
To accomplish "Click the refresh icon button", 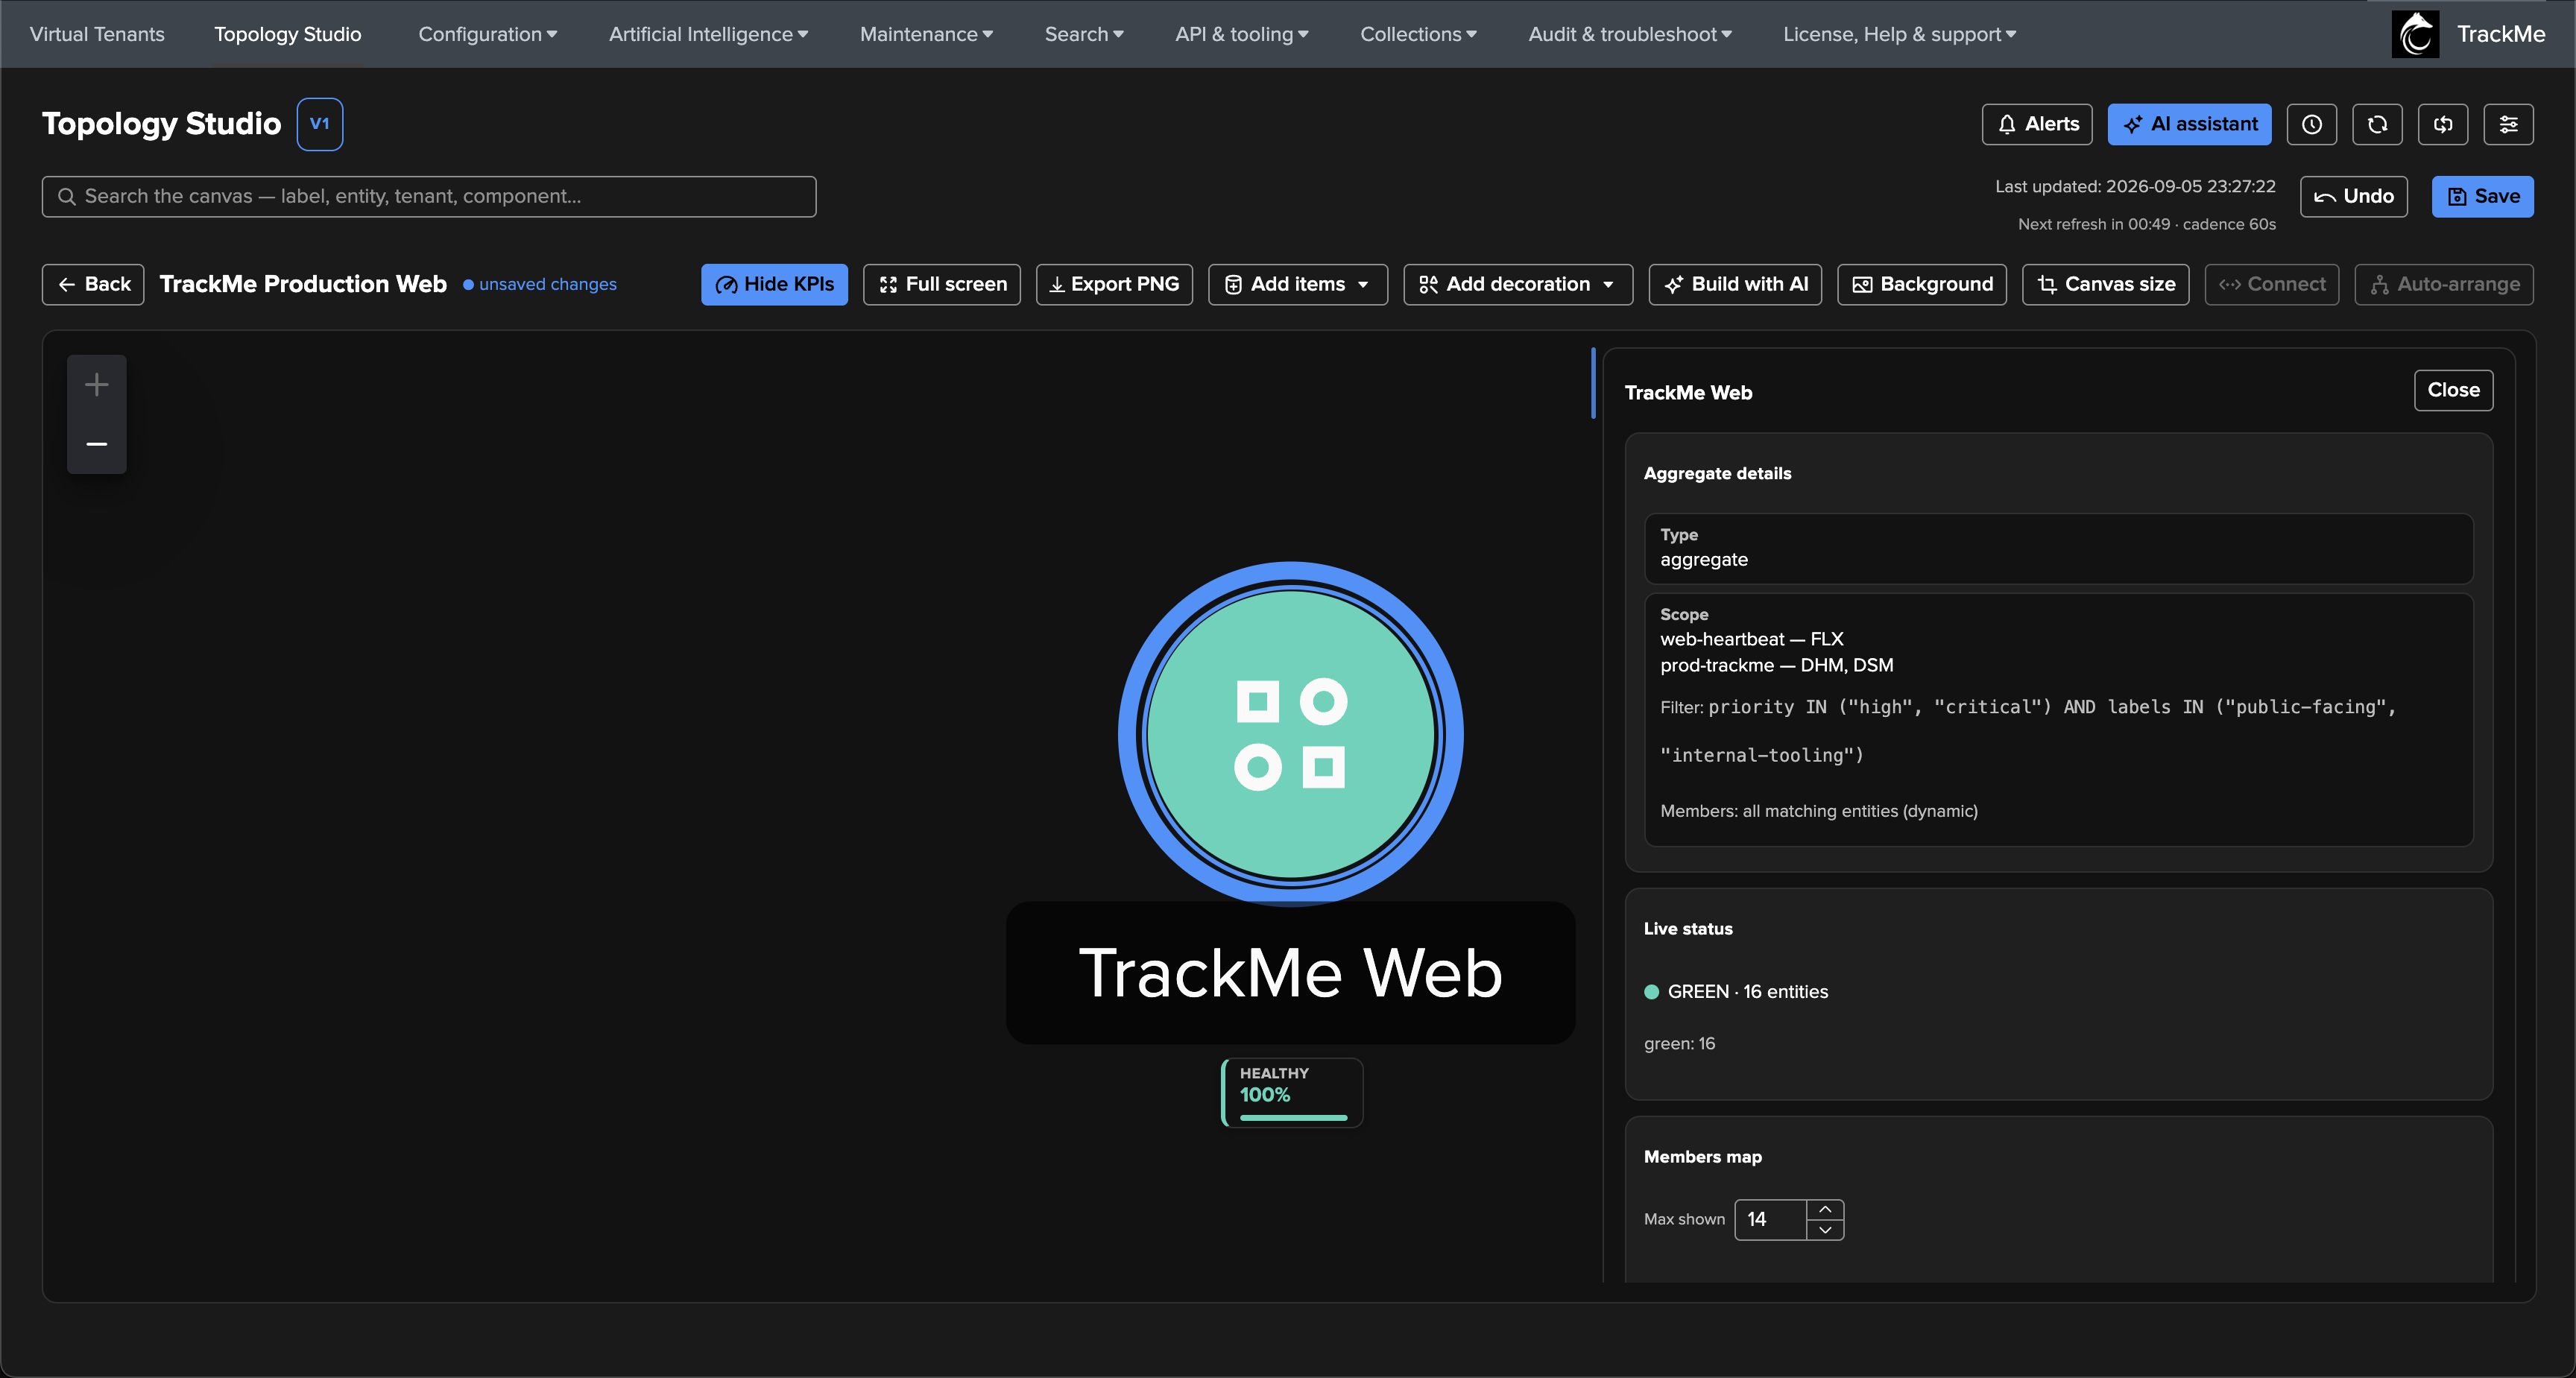I will coord(2377,124).
